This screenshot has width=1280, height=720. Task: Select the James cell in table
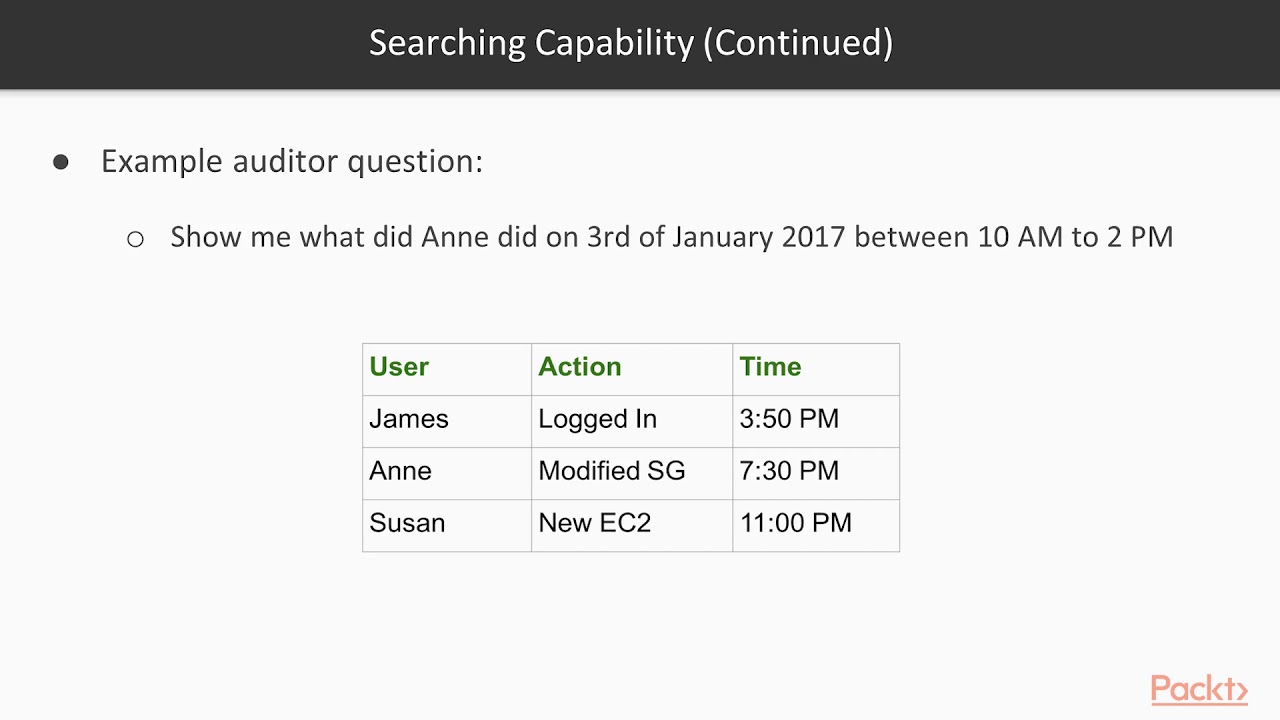[409, 419]
